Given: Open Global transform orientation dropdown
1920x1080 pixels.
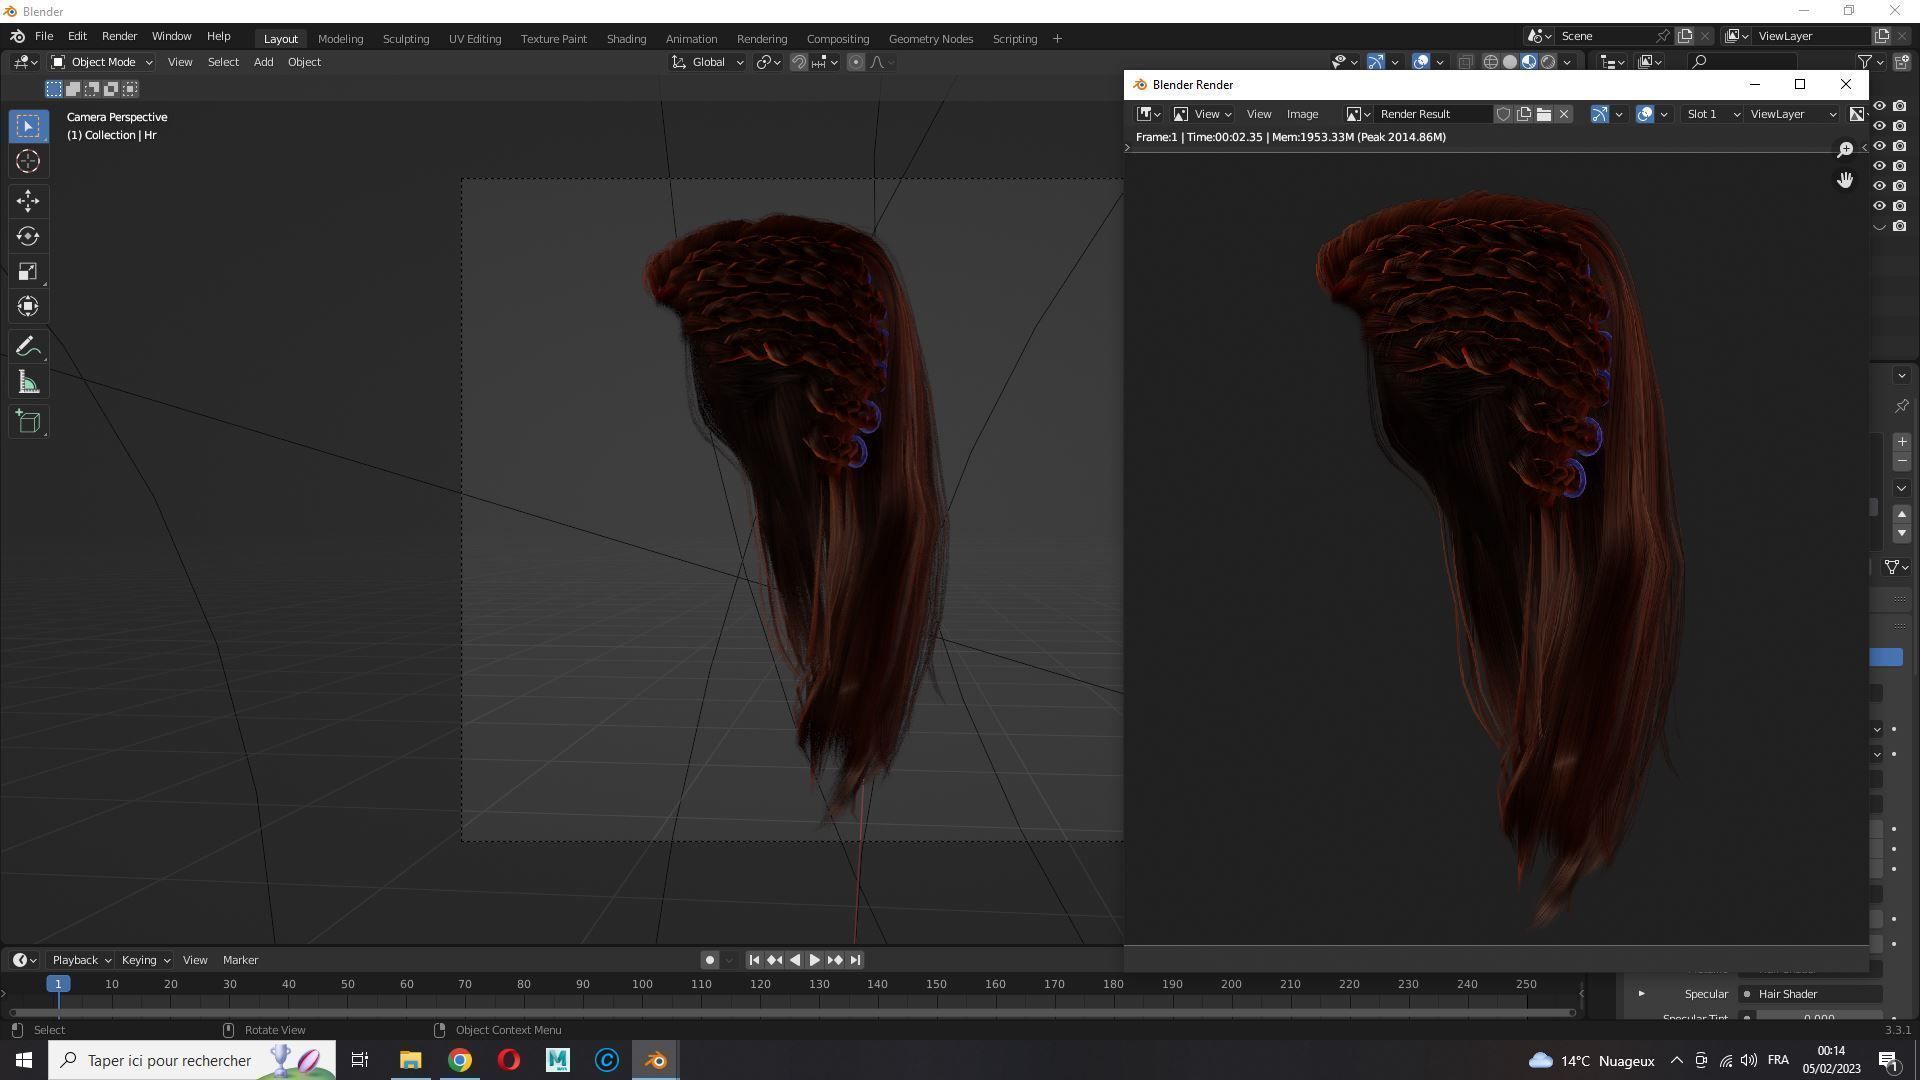Looking at the screenshot, I should click(707, 62).
